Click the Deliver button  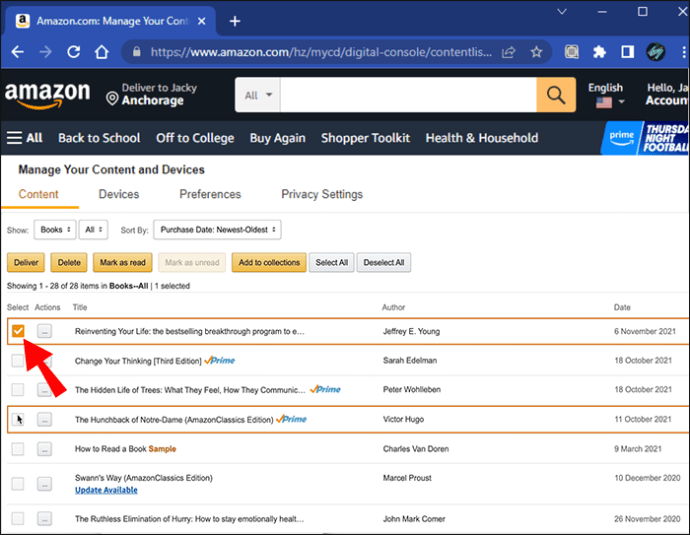(26, 262)
